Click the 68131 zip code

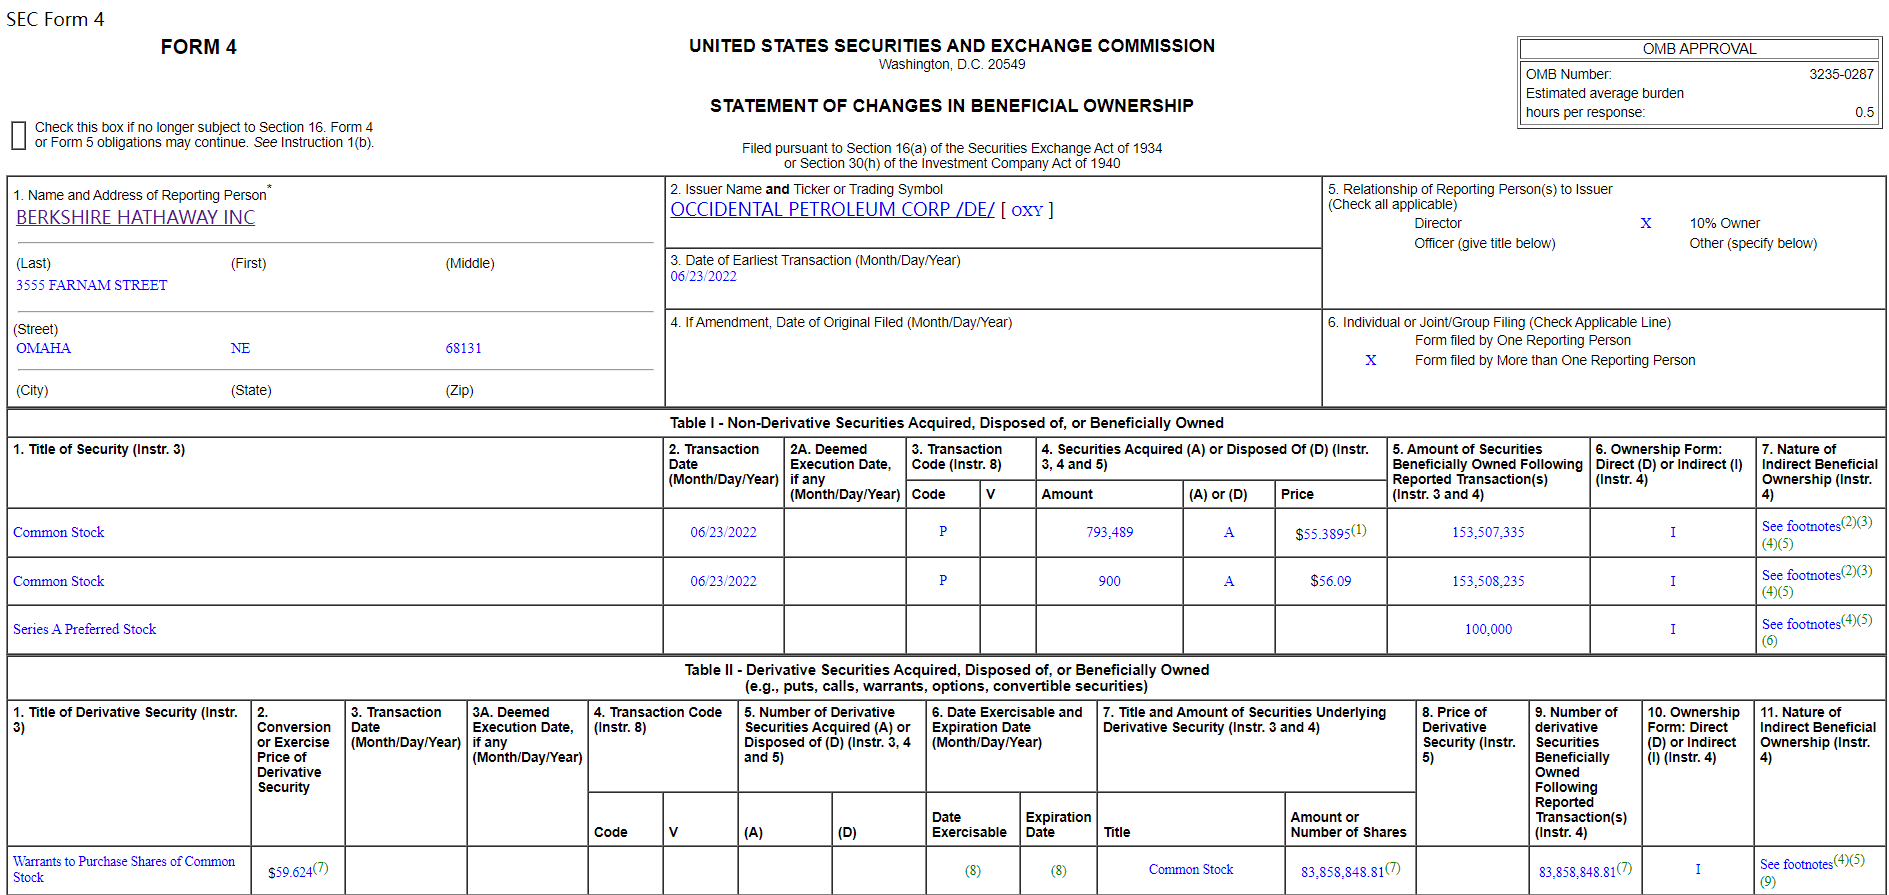[464, 348]
